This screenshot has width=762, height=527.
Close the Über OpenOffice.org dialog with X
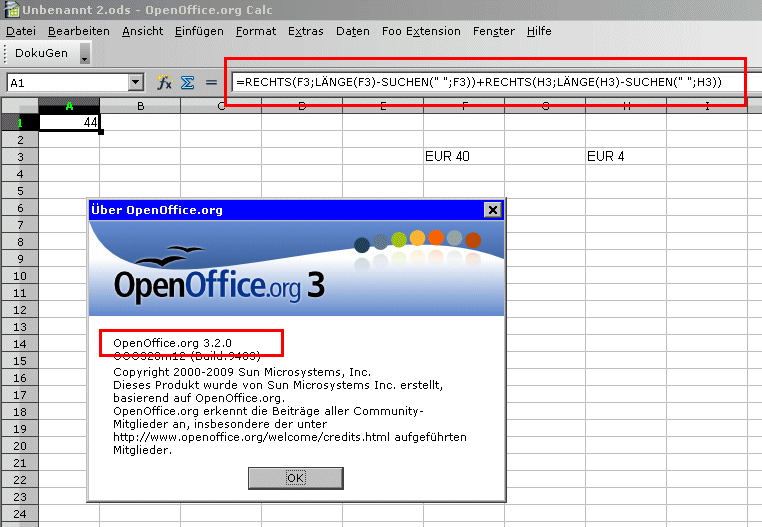491,210
